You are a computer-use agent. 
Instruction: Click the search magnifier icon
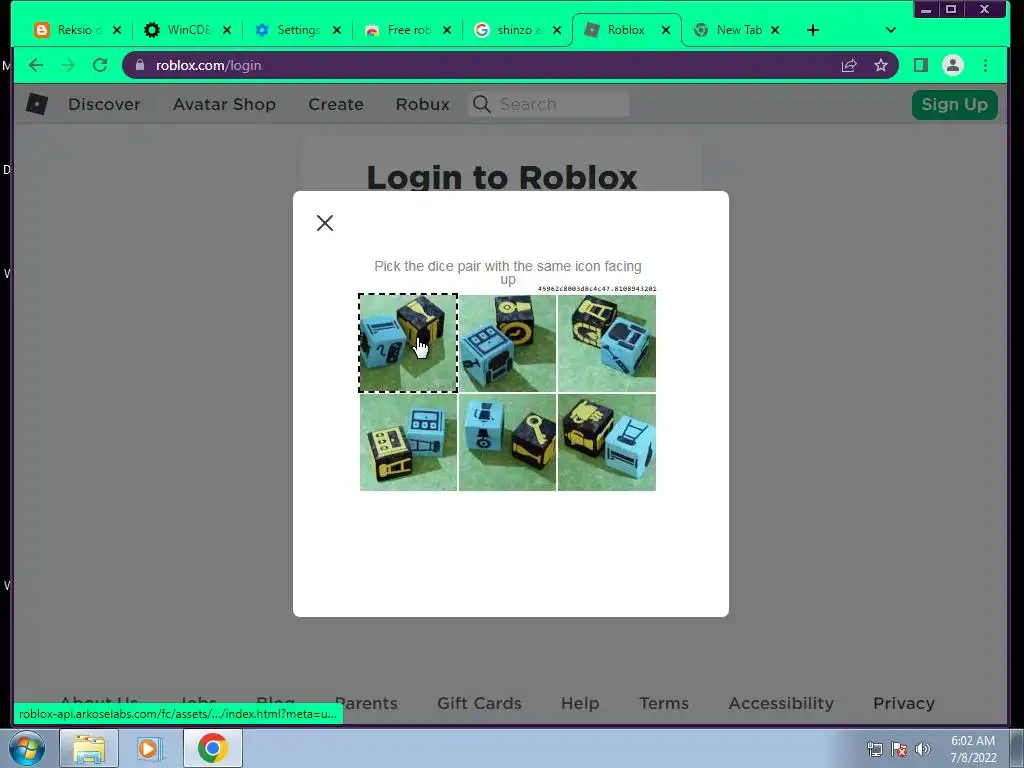(x=482, y=104)
